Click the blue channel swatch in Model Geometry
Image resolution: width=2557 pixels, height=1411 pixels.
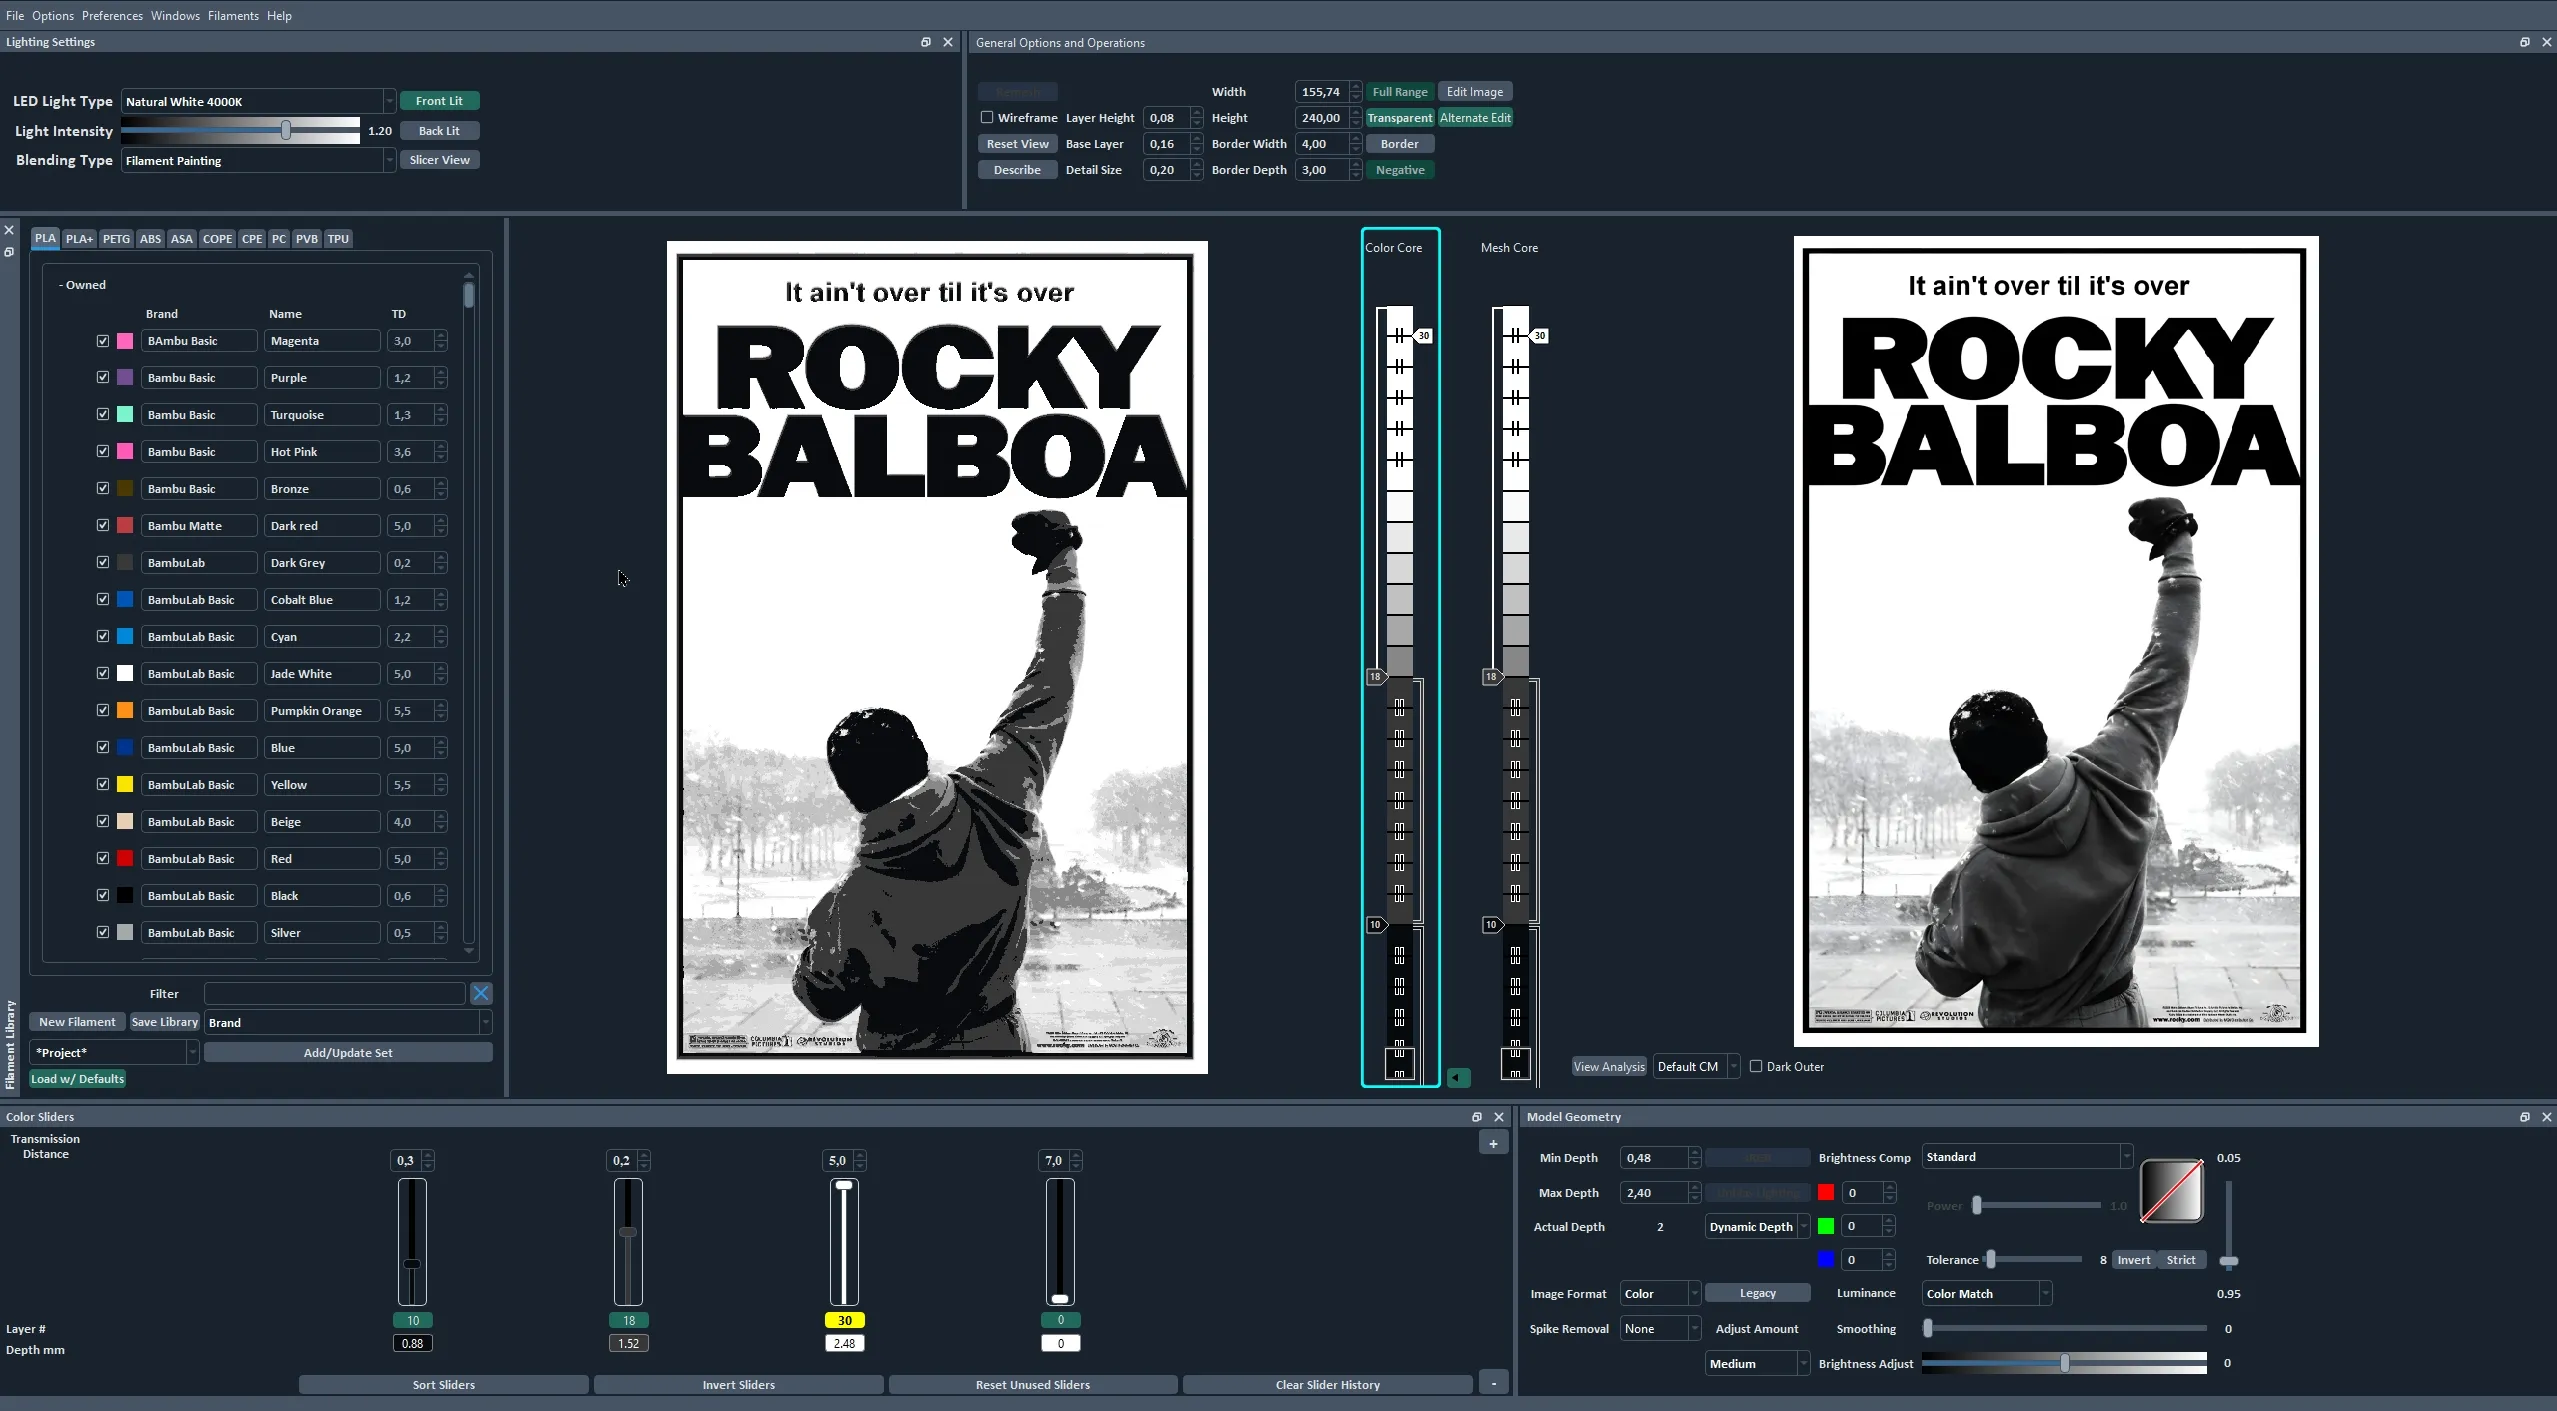click(x=1826, y=1260)
